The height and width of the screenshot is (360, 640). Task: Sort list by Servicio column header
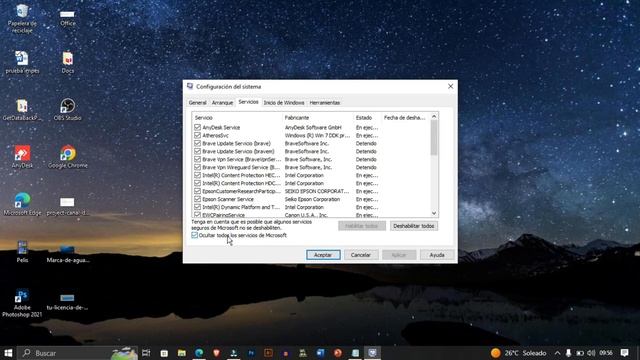point(237,118)
